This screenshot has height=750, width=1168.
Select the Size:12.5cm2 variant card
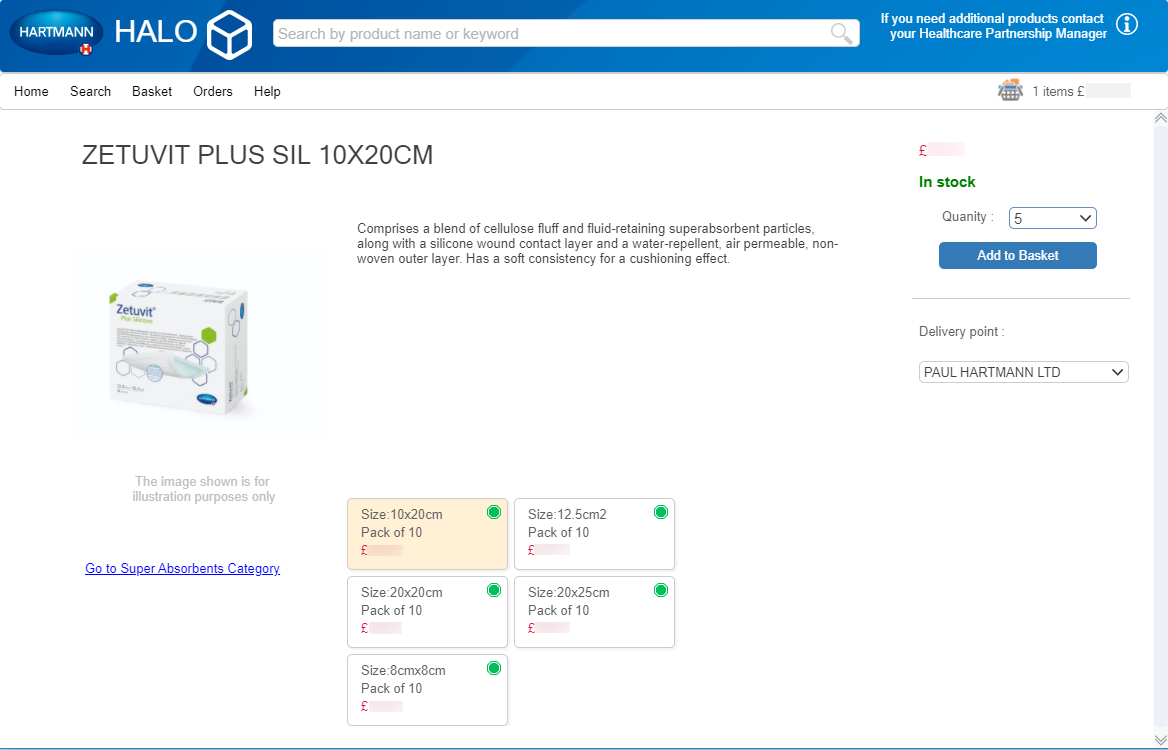pos(594,534)
